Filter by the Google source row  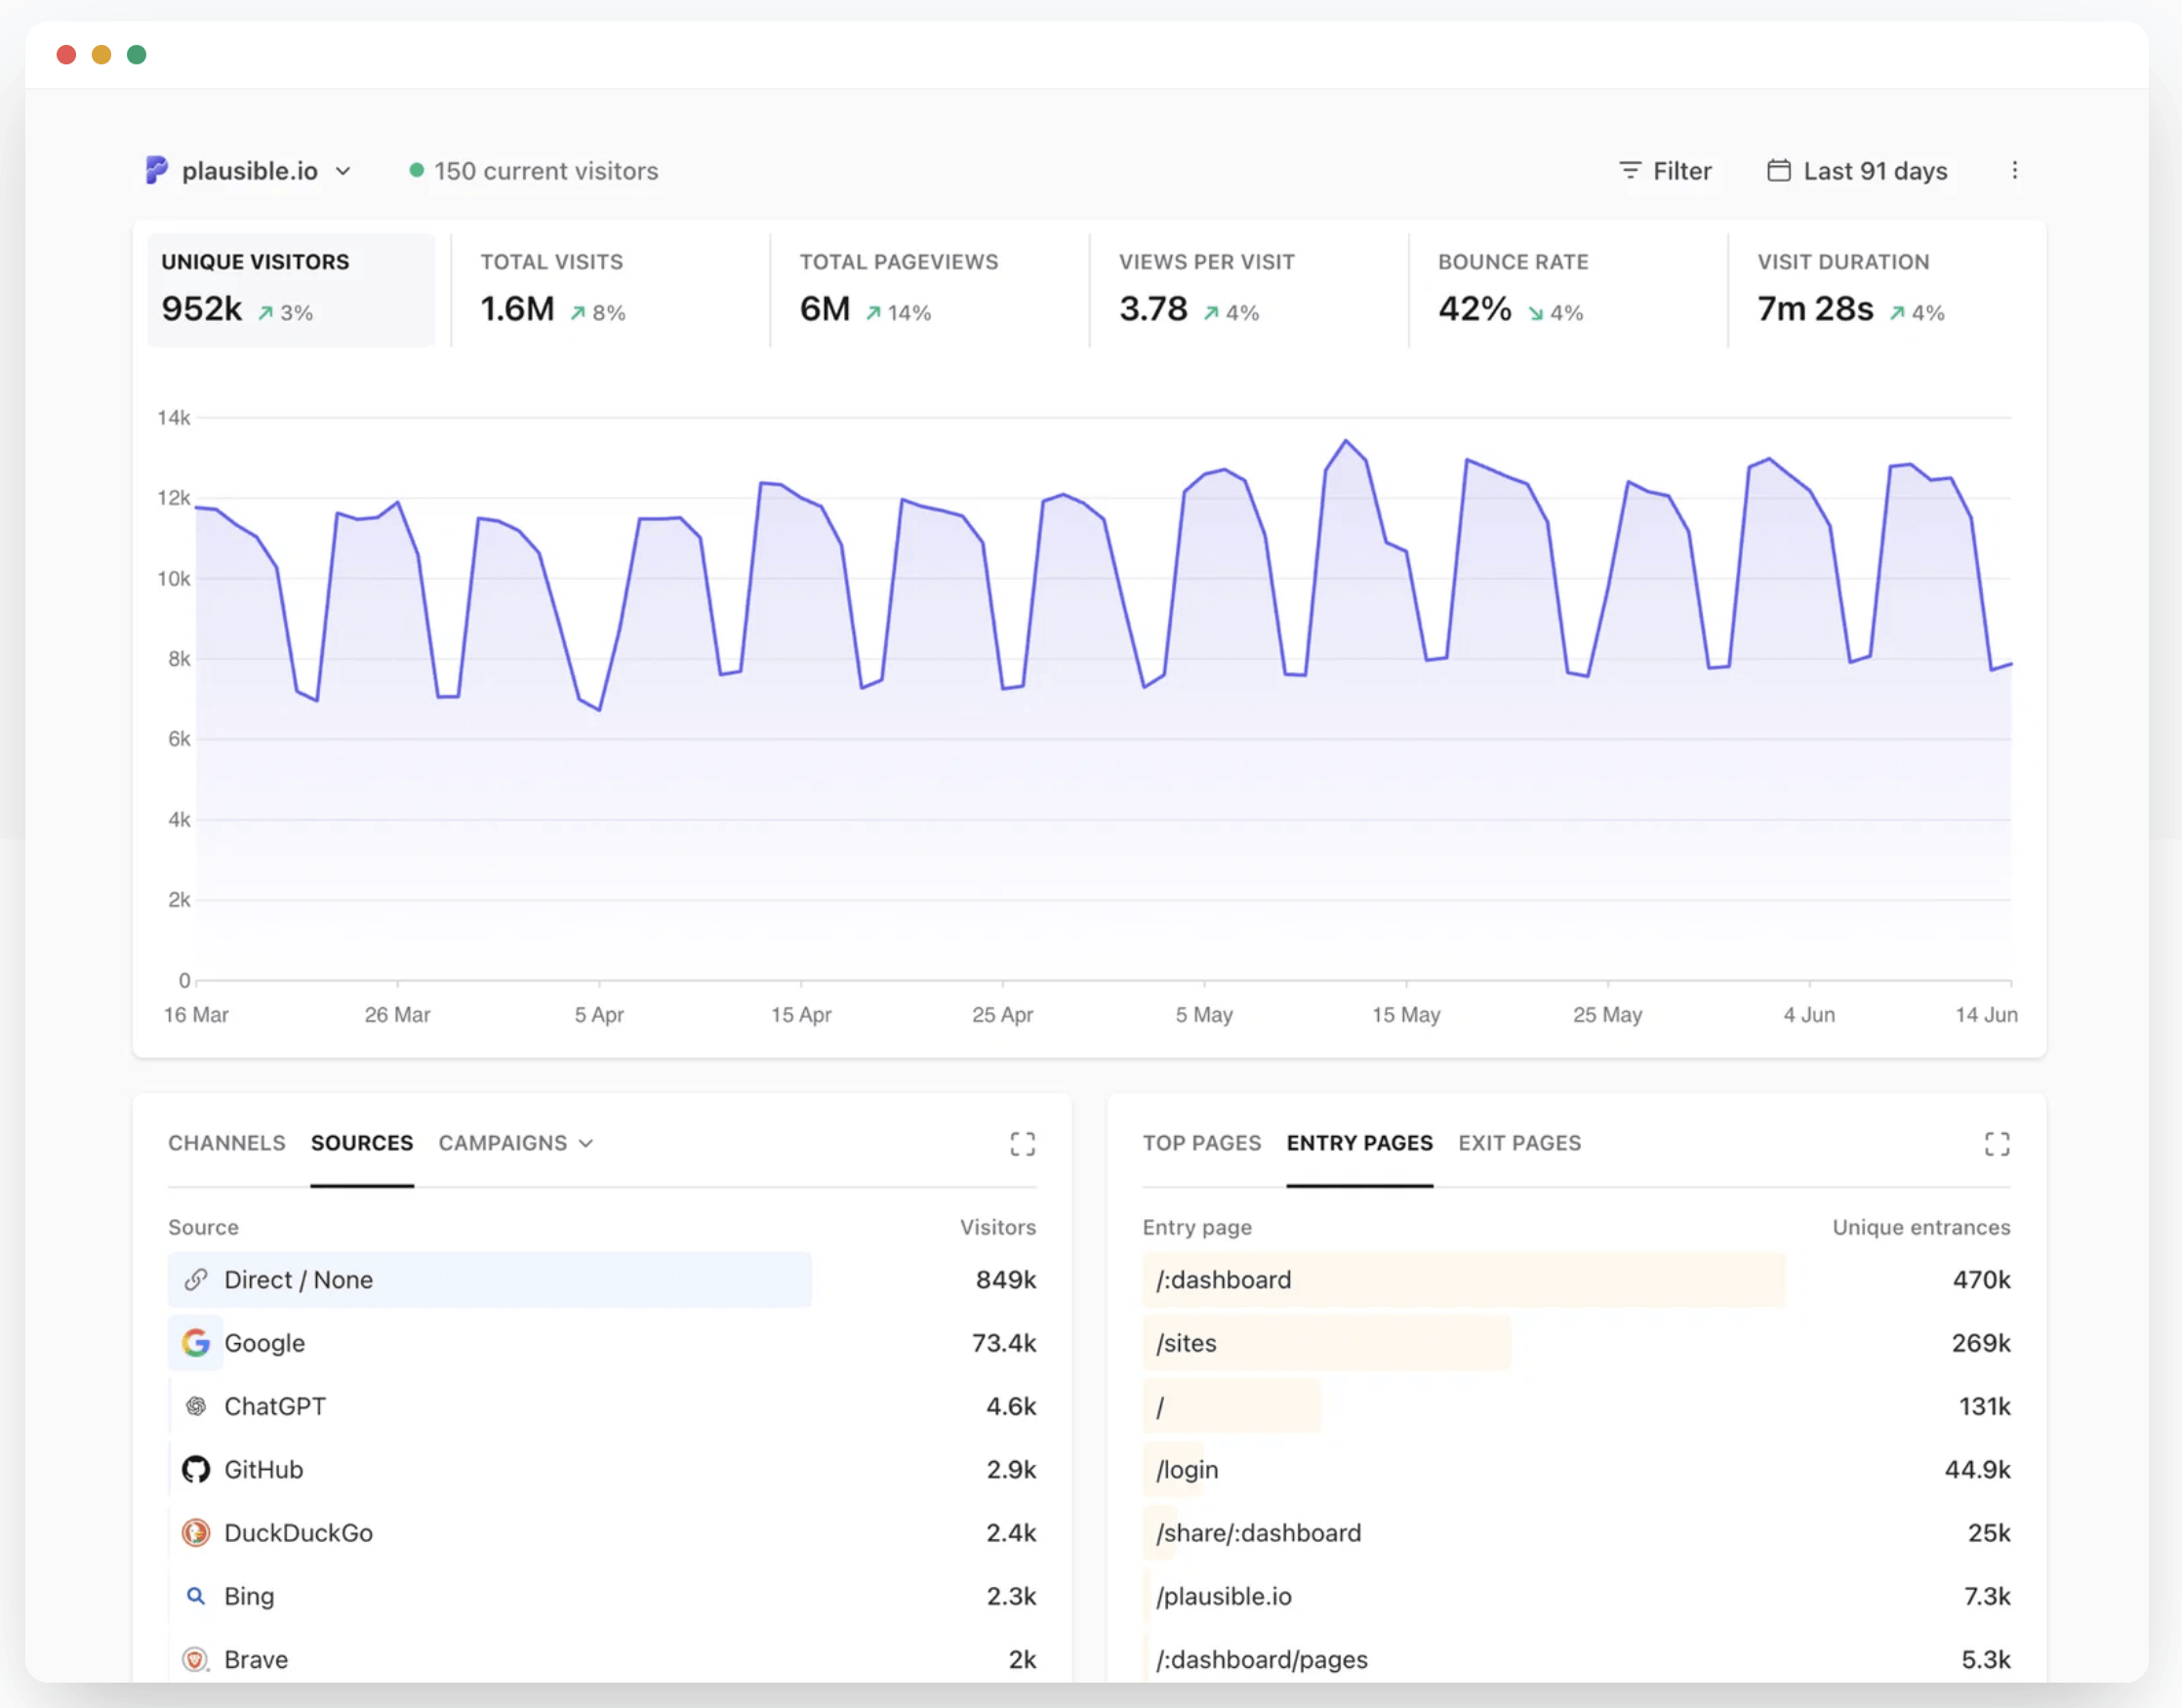click(x=602, y=1342)
